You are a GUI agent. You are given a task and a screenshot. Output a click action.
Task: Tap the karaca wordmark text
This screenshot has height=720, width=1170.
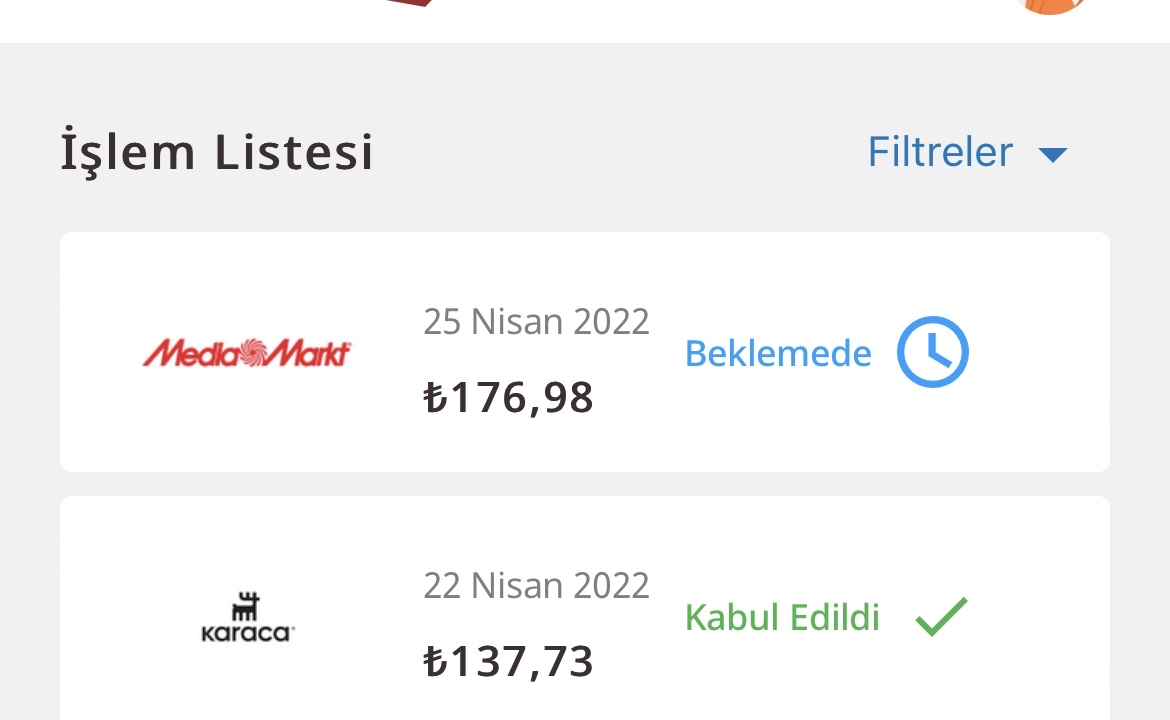pos(246,633)
